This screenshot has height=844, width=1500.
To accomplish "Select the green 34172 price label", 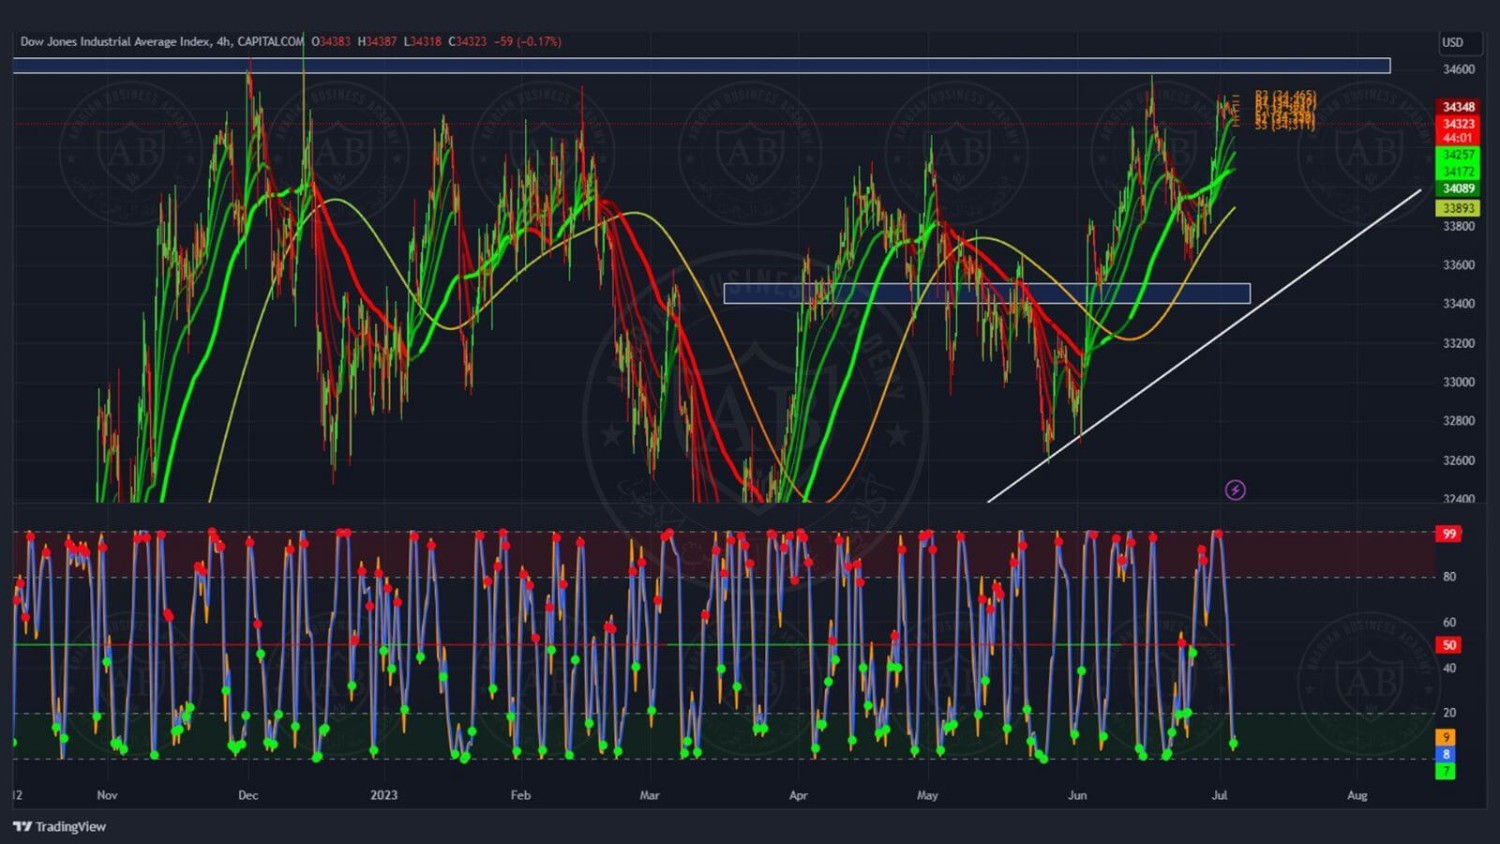I will click(x=1458, y=172).
